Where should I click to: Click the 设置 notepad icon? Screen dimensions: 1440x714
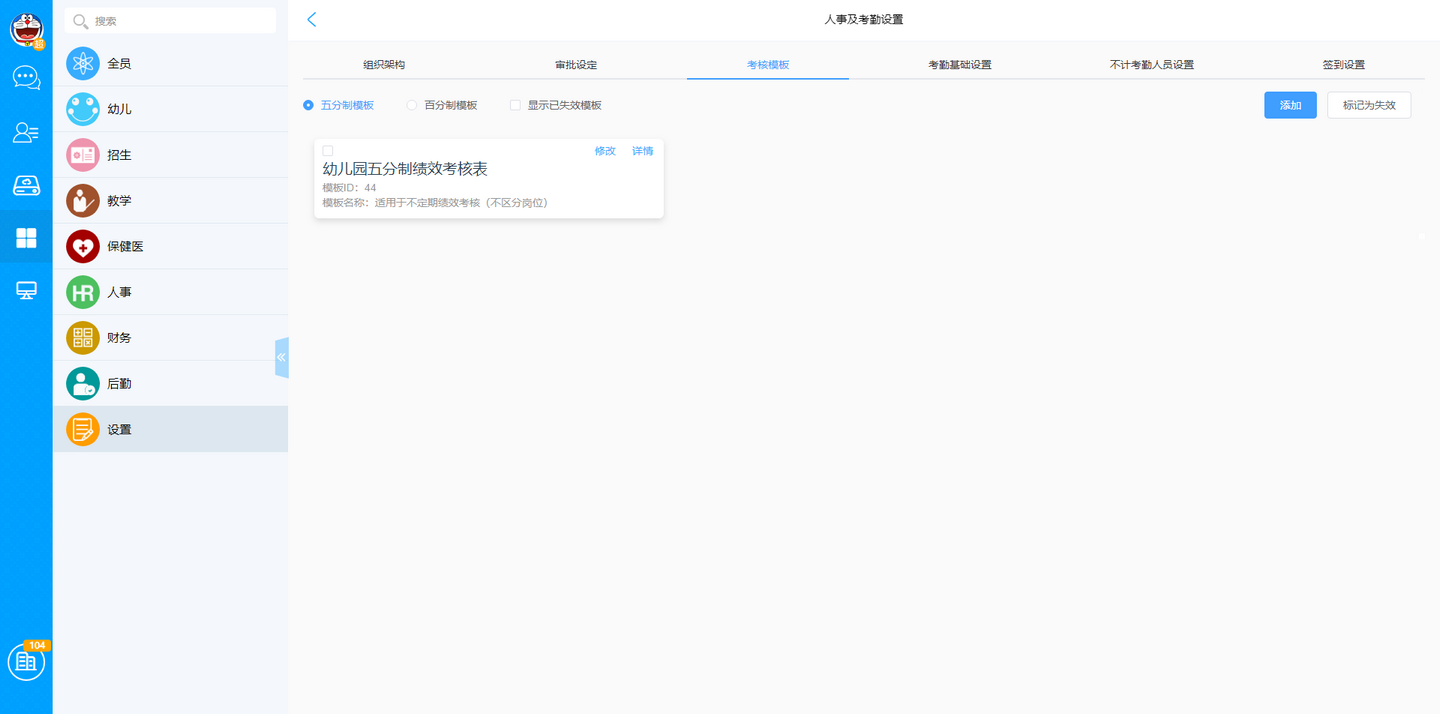(x=83, y=429)
